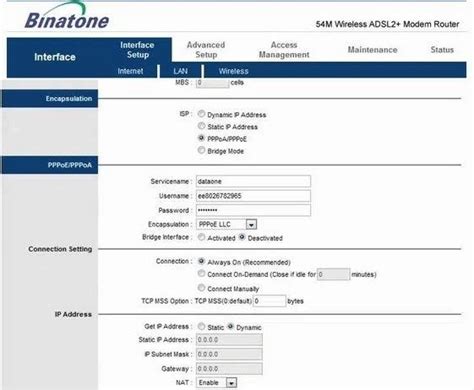Click the TCP MSS bytes field
This screenshot has width=474, height=390.
click(269, 301)
